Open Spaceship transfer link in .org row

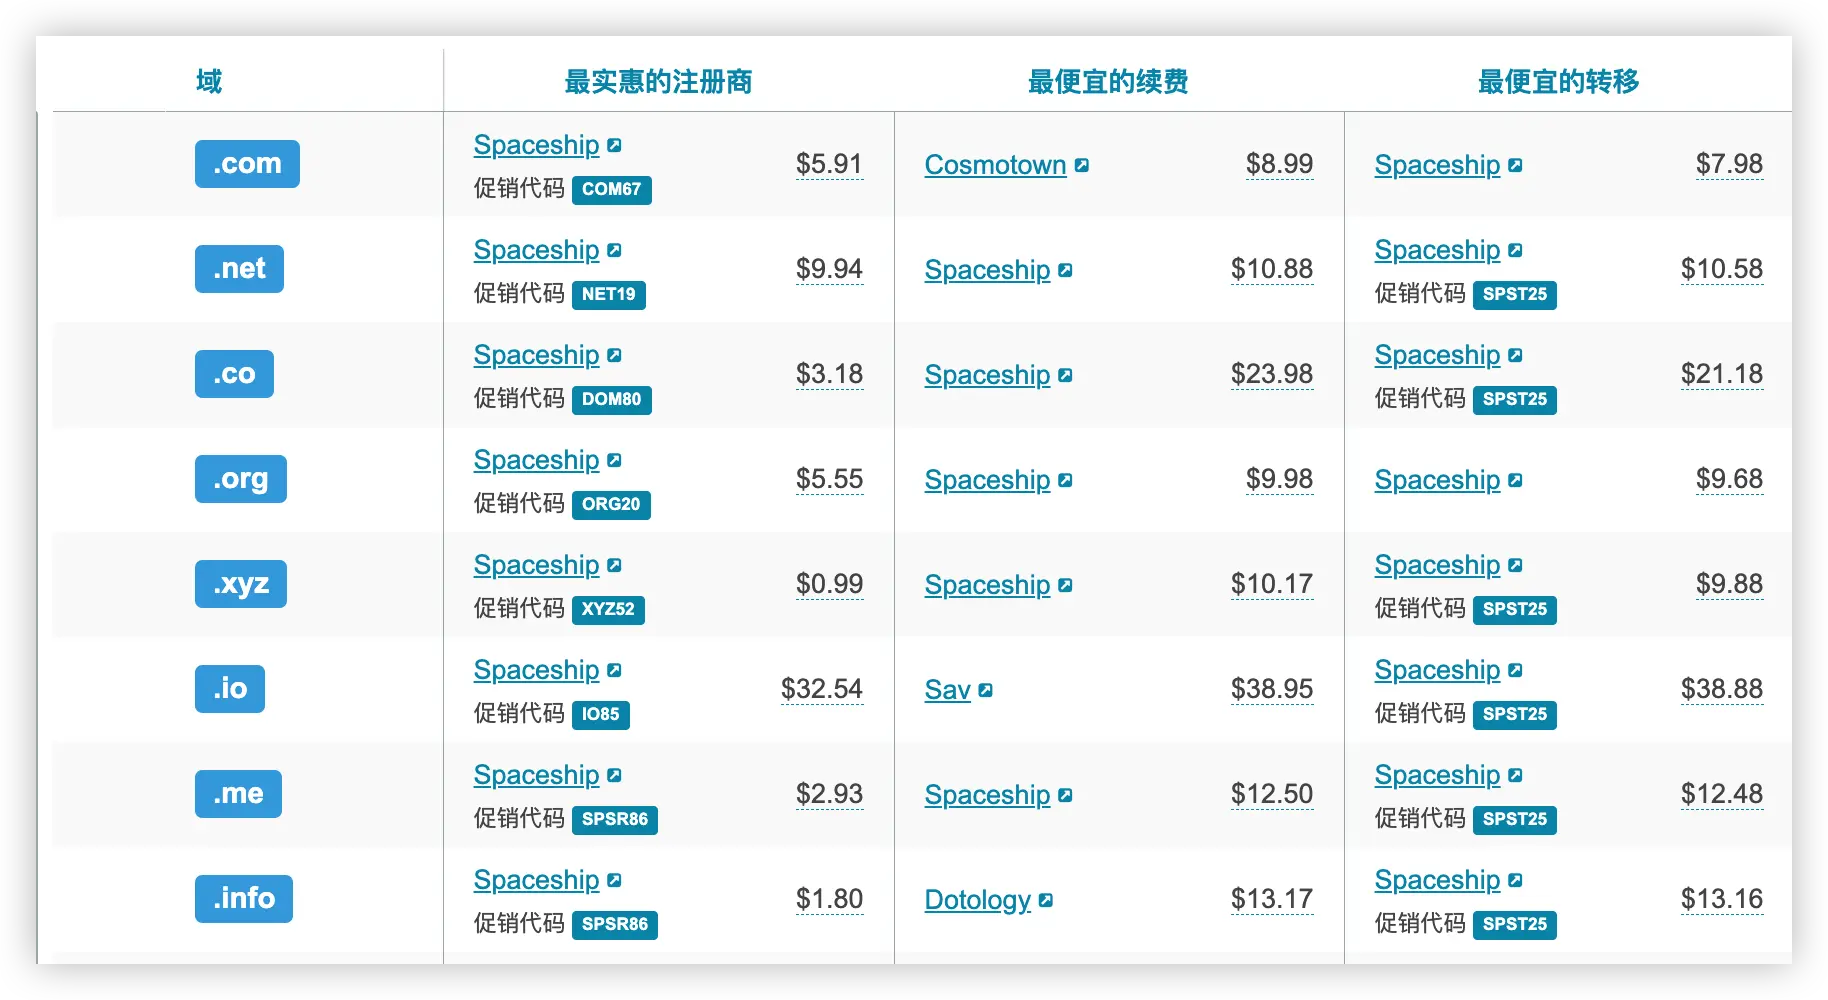[1437, 480]
